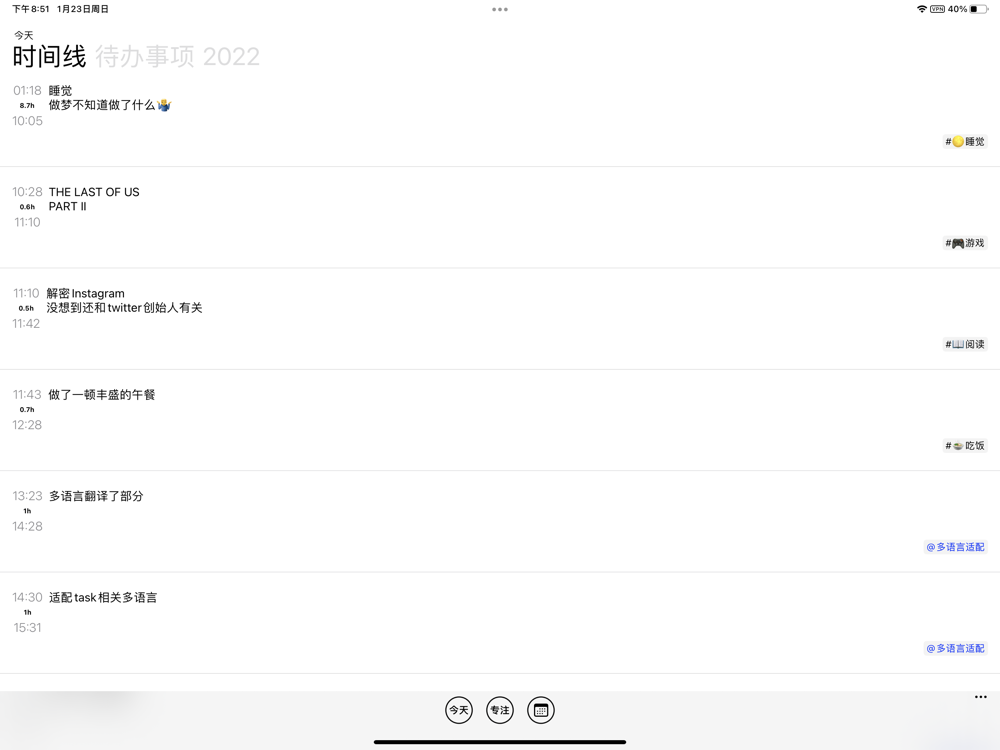
Task: Open THE LAST OF US PART II entry
Action: click(94, 199)
